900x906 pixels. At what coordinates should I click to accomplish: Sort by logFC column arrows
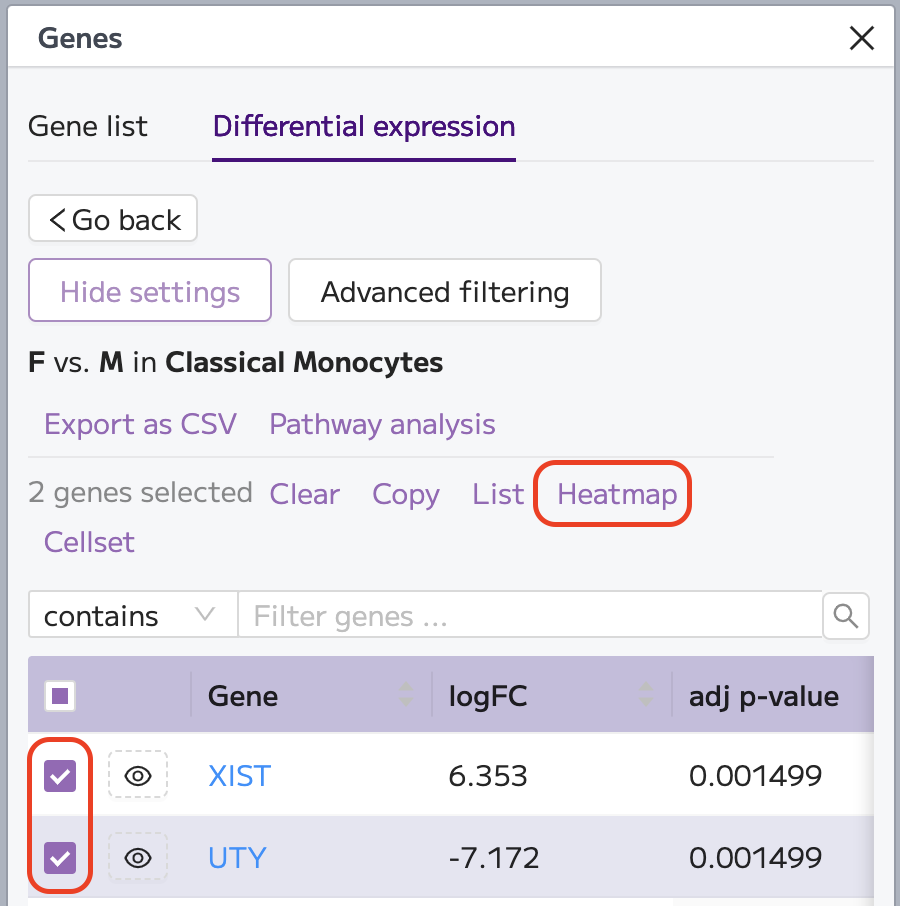coord(647,695)
